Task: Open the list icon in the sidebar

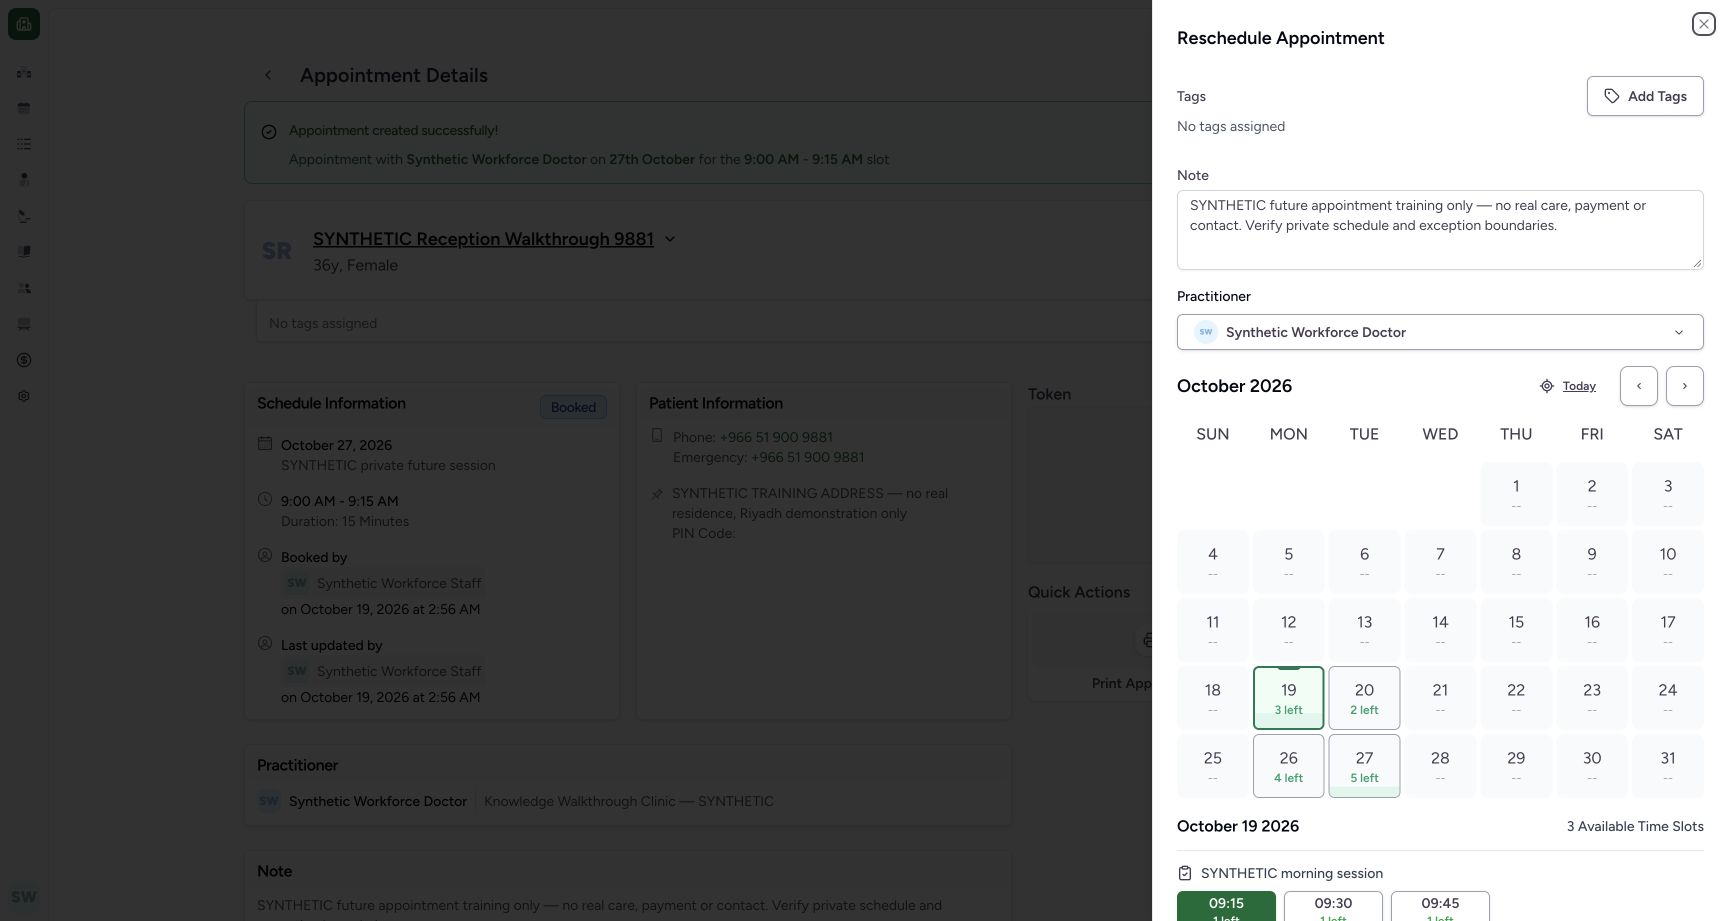Action: pos(24,144)
